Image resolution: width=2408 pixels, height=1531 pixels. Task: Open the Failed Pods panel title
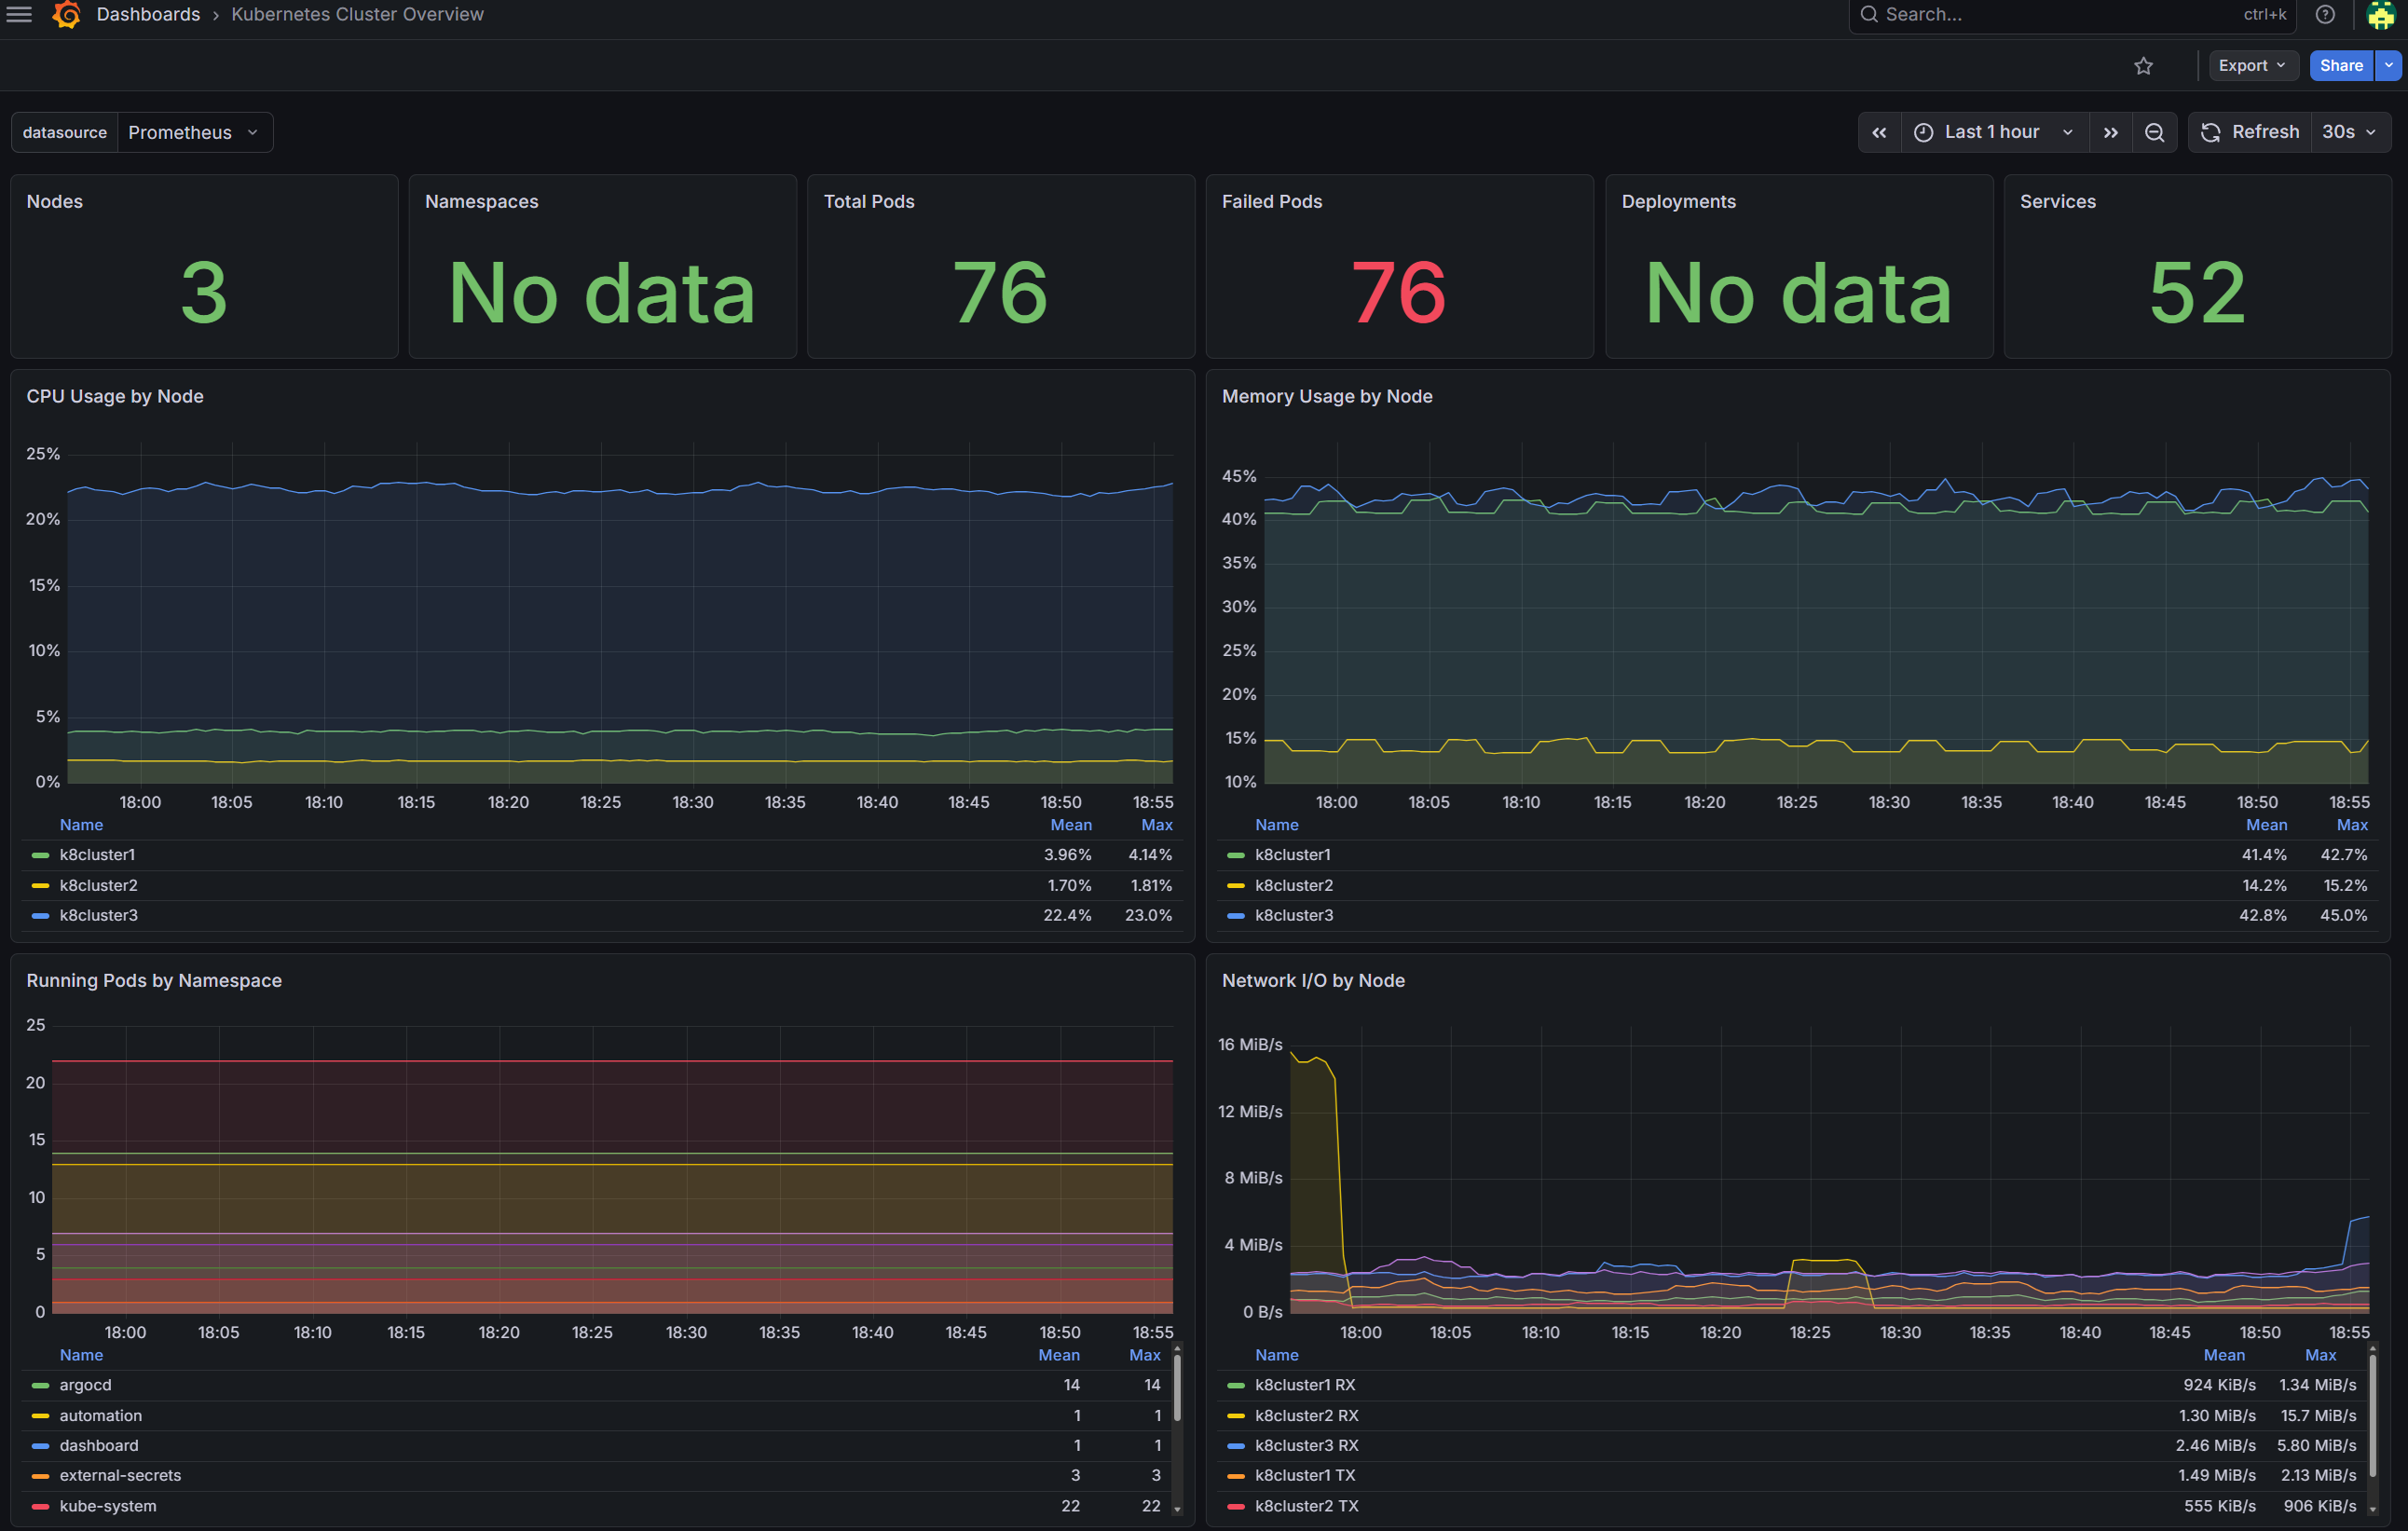pos(1272,201)
